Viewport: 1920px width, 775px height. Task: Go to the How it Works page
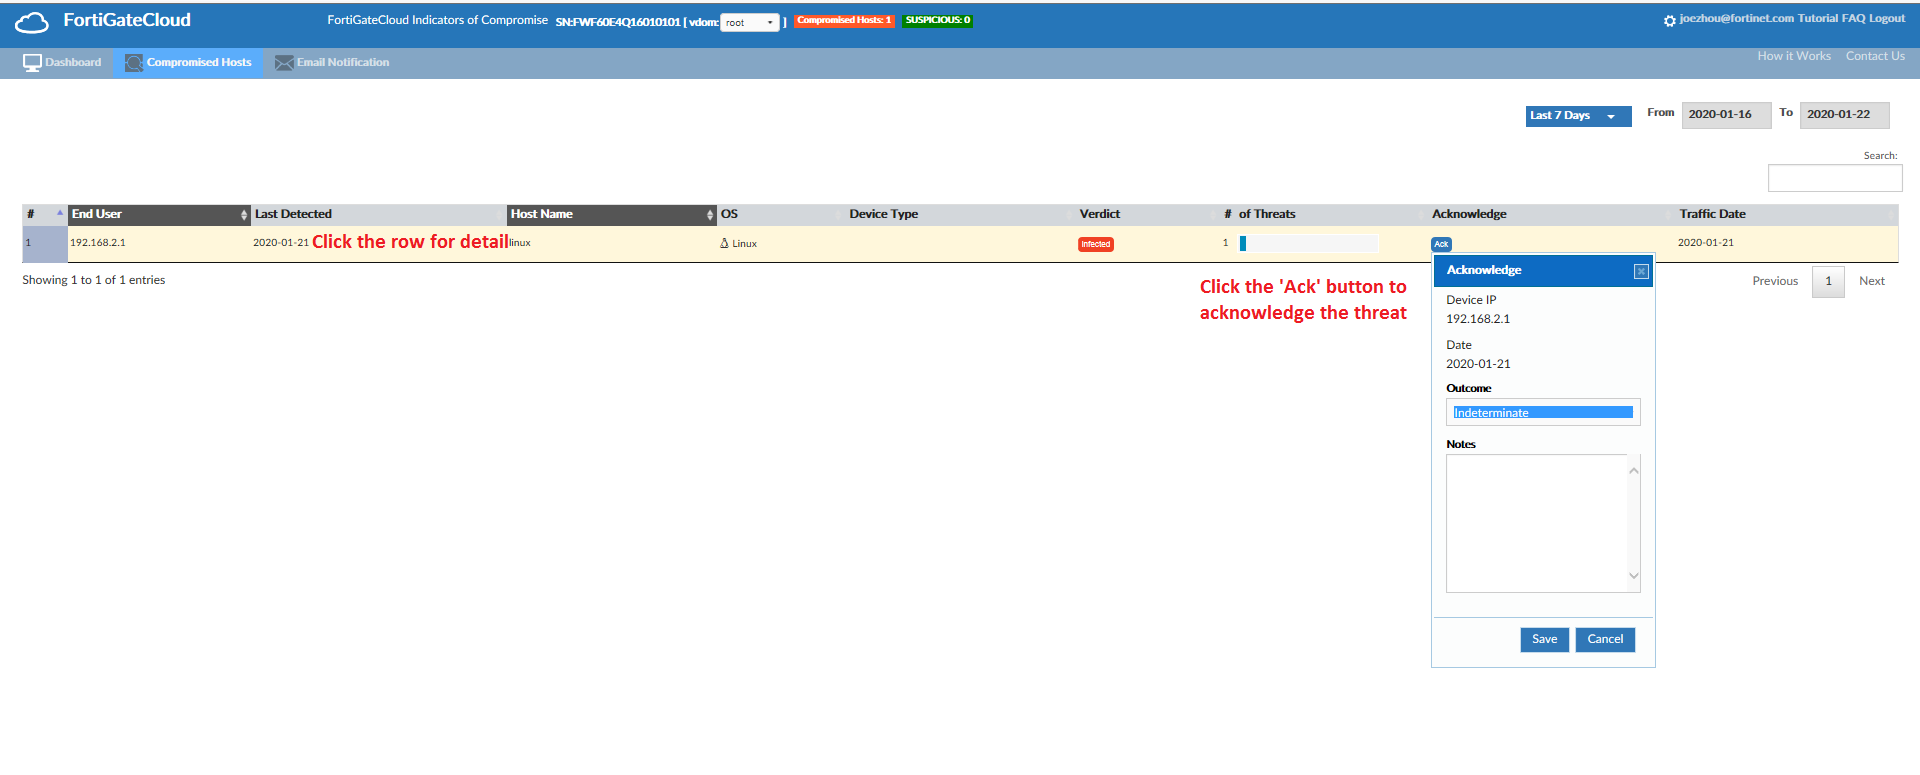(x=1793, y=57)
